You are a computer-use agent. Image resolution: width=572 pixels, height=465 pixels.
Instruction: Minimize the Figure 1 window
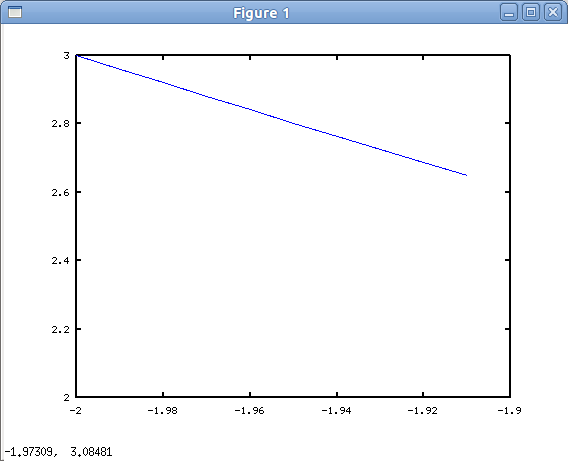pyautogui.click(x=509, y=12)
